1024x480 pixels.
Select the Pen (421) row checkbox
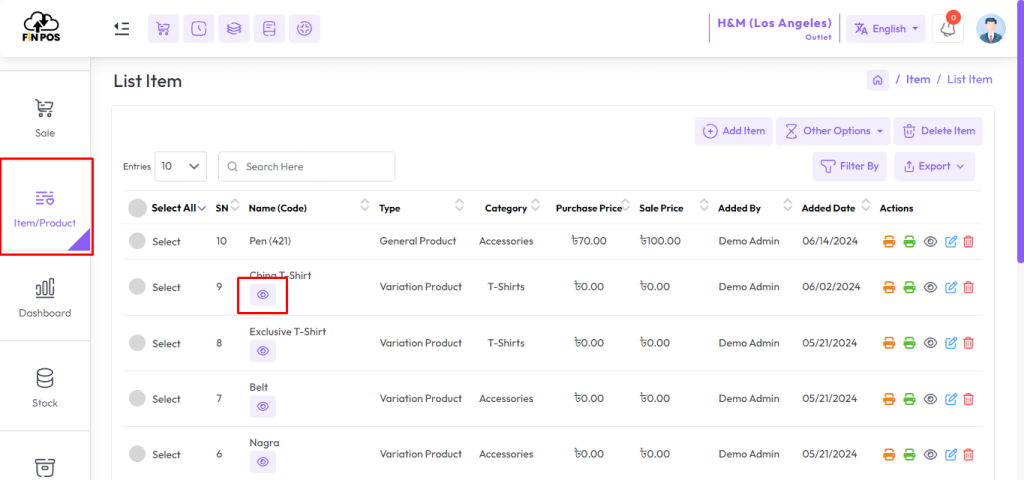(x=137, y=241)
